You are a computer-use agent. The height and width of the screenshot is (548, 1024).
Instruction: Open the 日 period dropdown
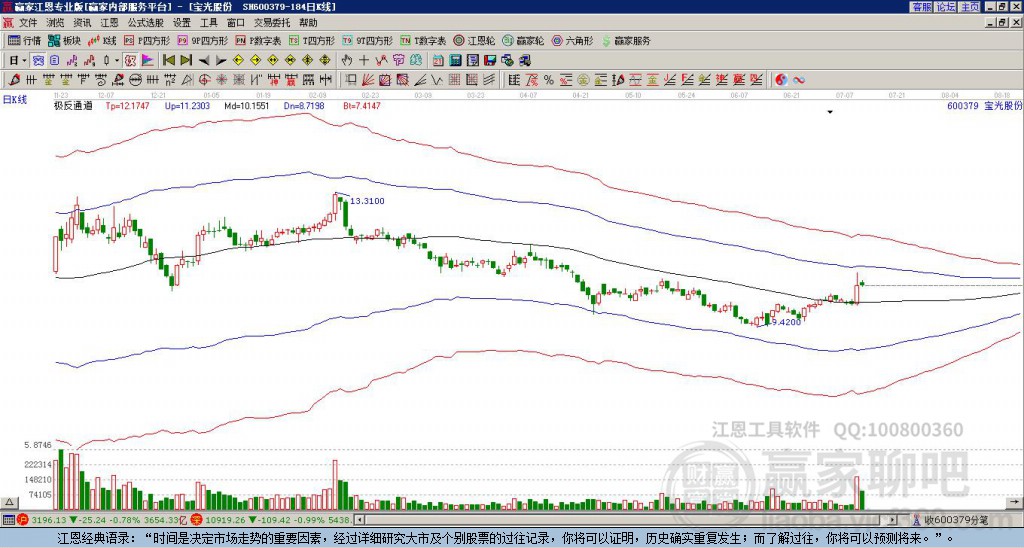click(18, 61)
